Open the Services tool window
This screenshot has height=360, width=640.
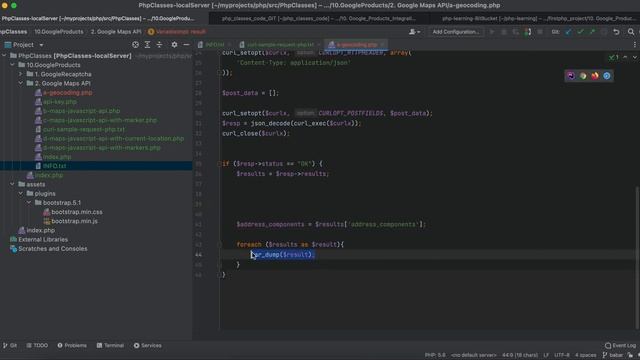point(147,345)
